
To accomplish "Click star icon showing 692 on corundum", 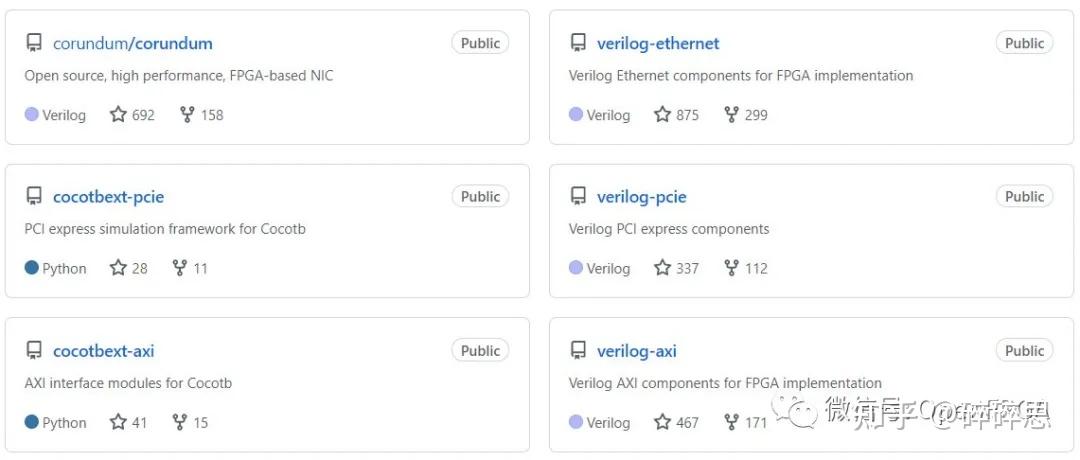I will coord(118,114).
